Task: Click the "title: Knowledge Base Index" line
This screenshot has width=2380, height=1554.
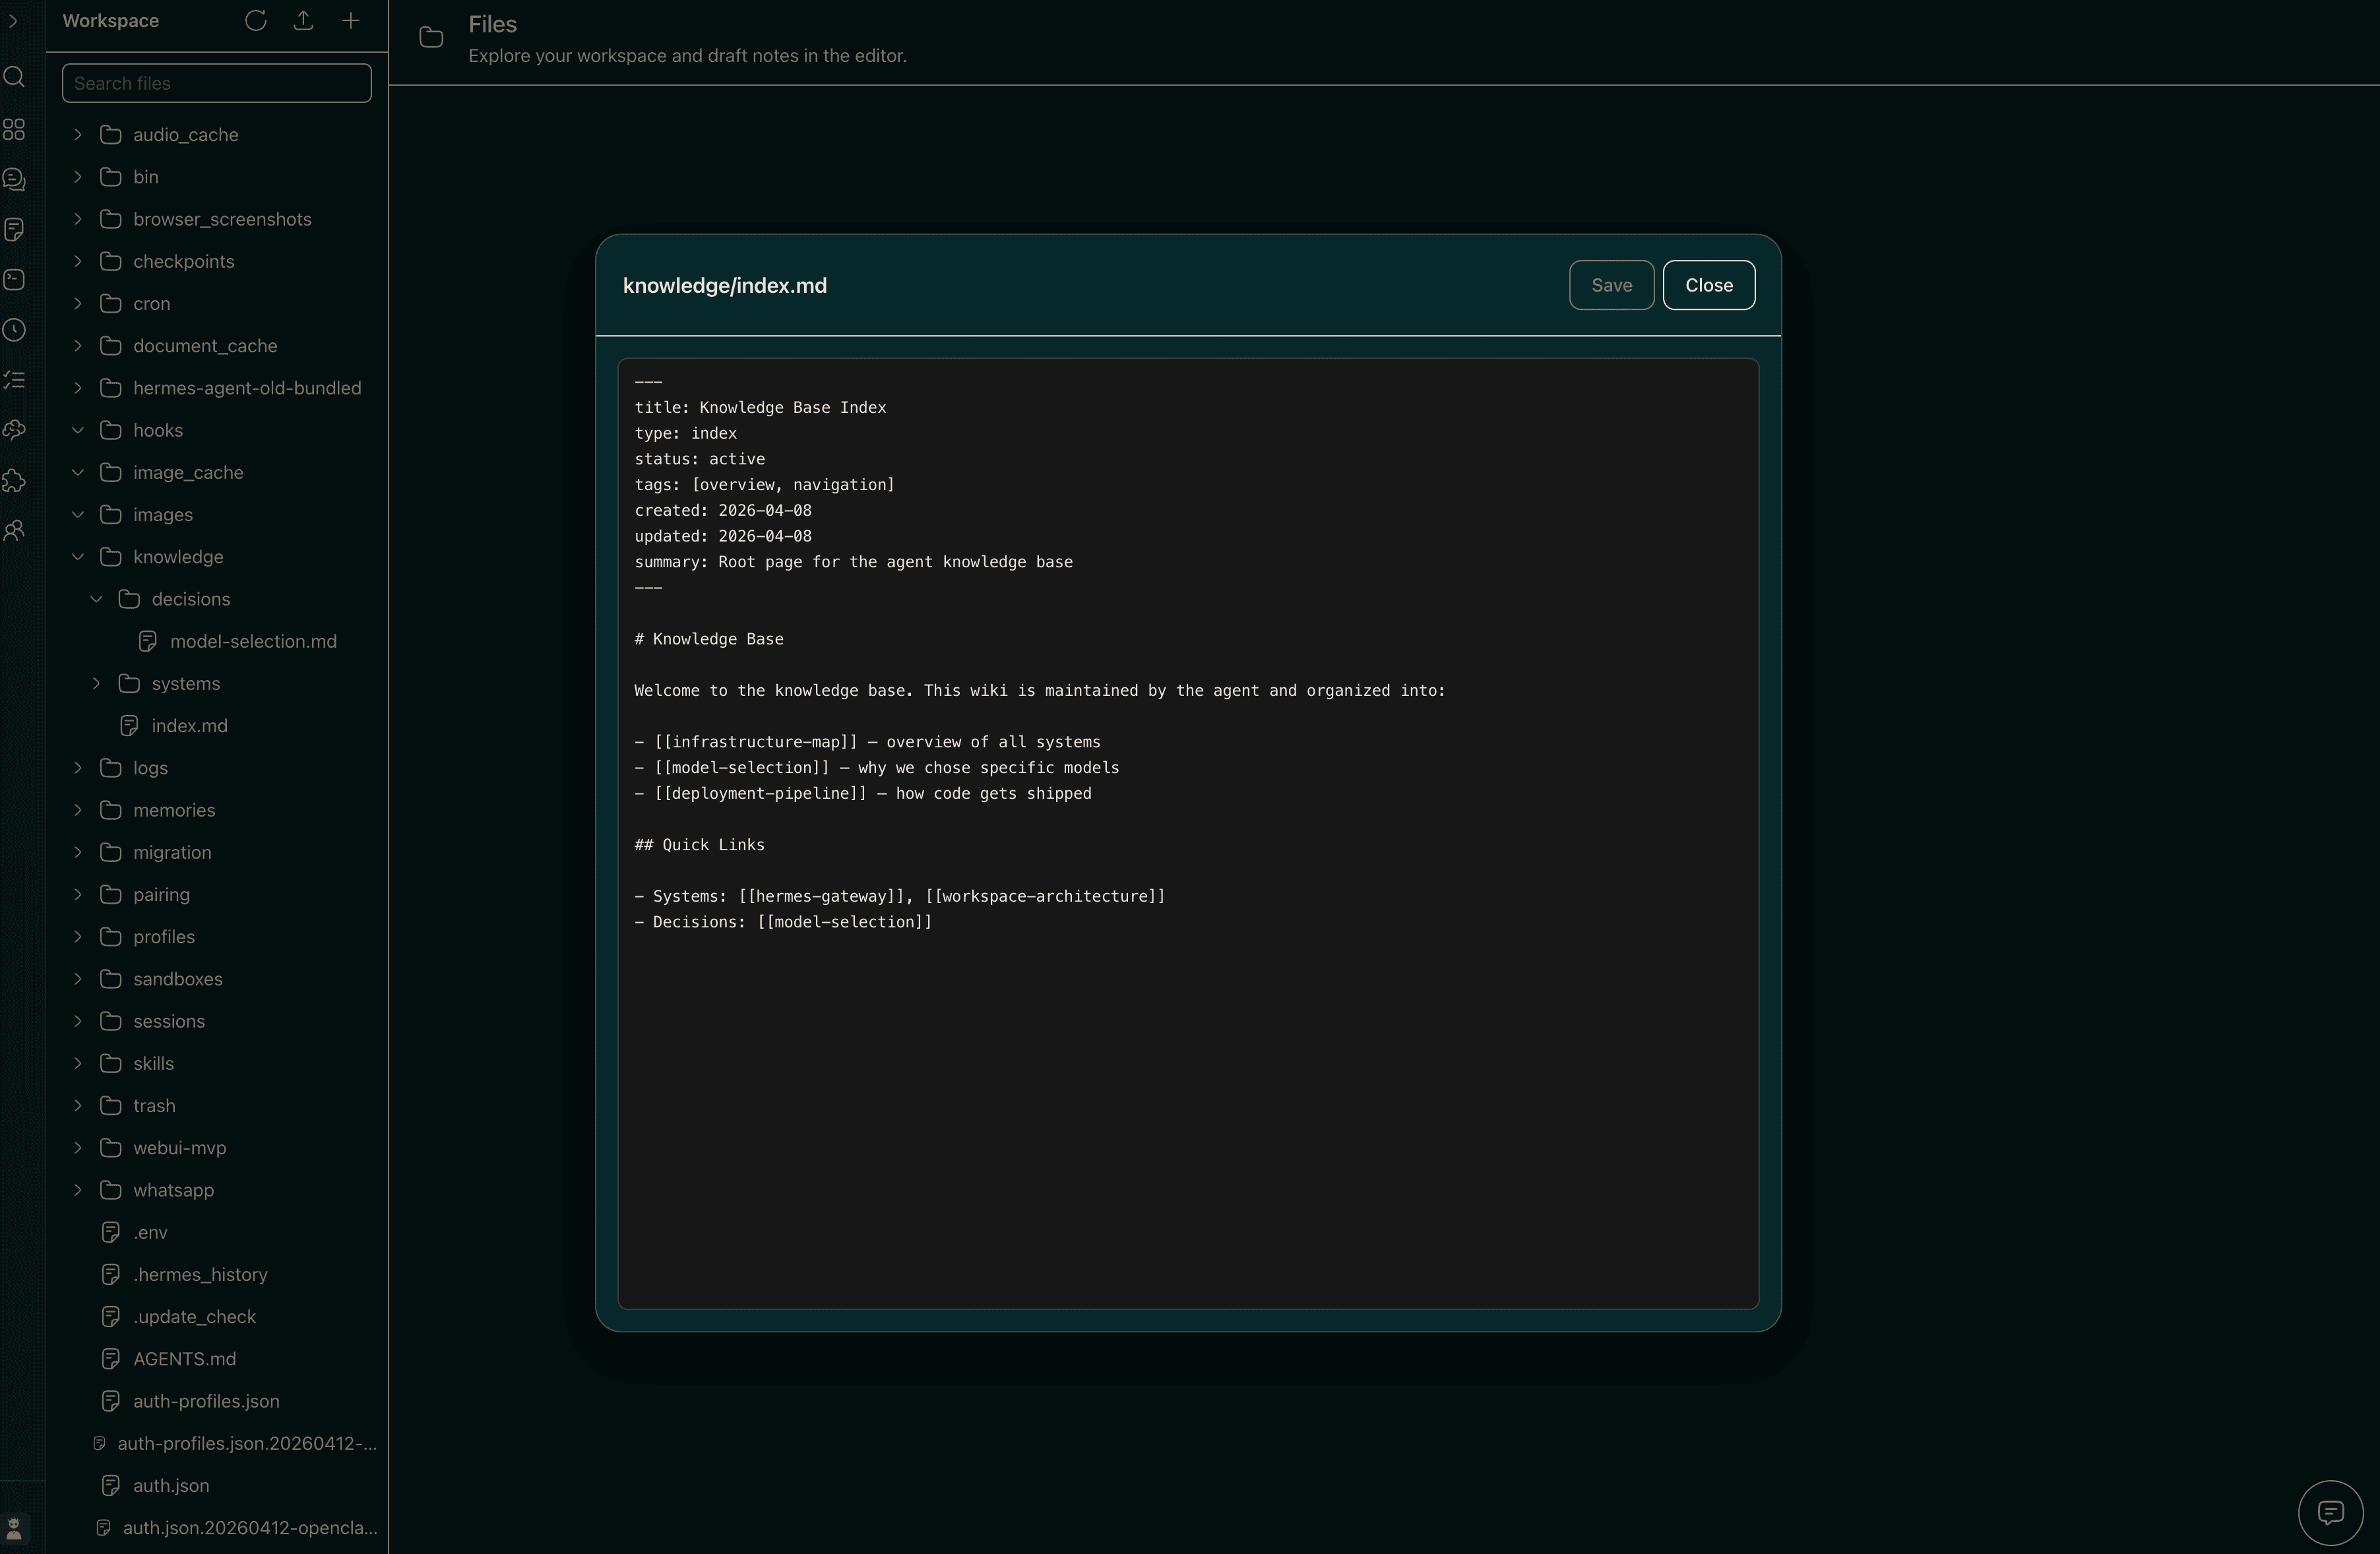Action: [x=760, y=407]
